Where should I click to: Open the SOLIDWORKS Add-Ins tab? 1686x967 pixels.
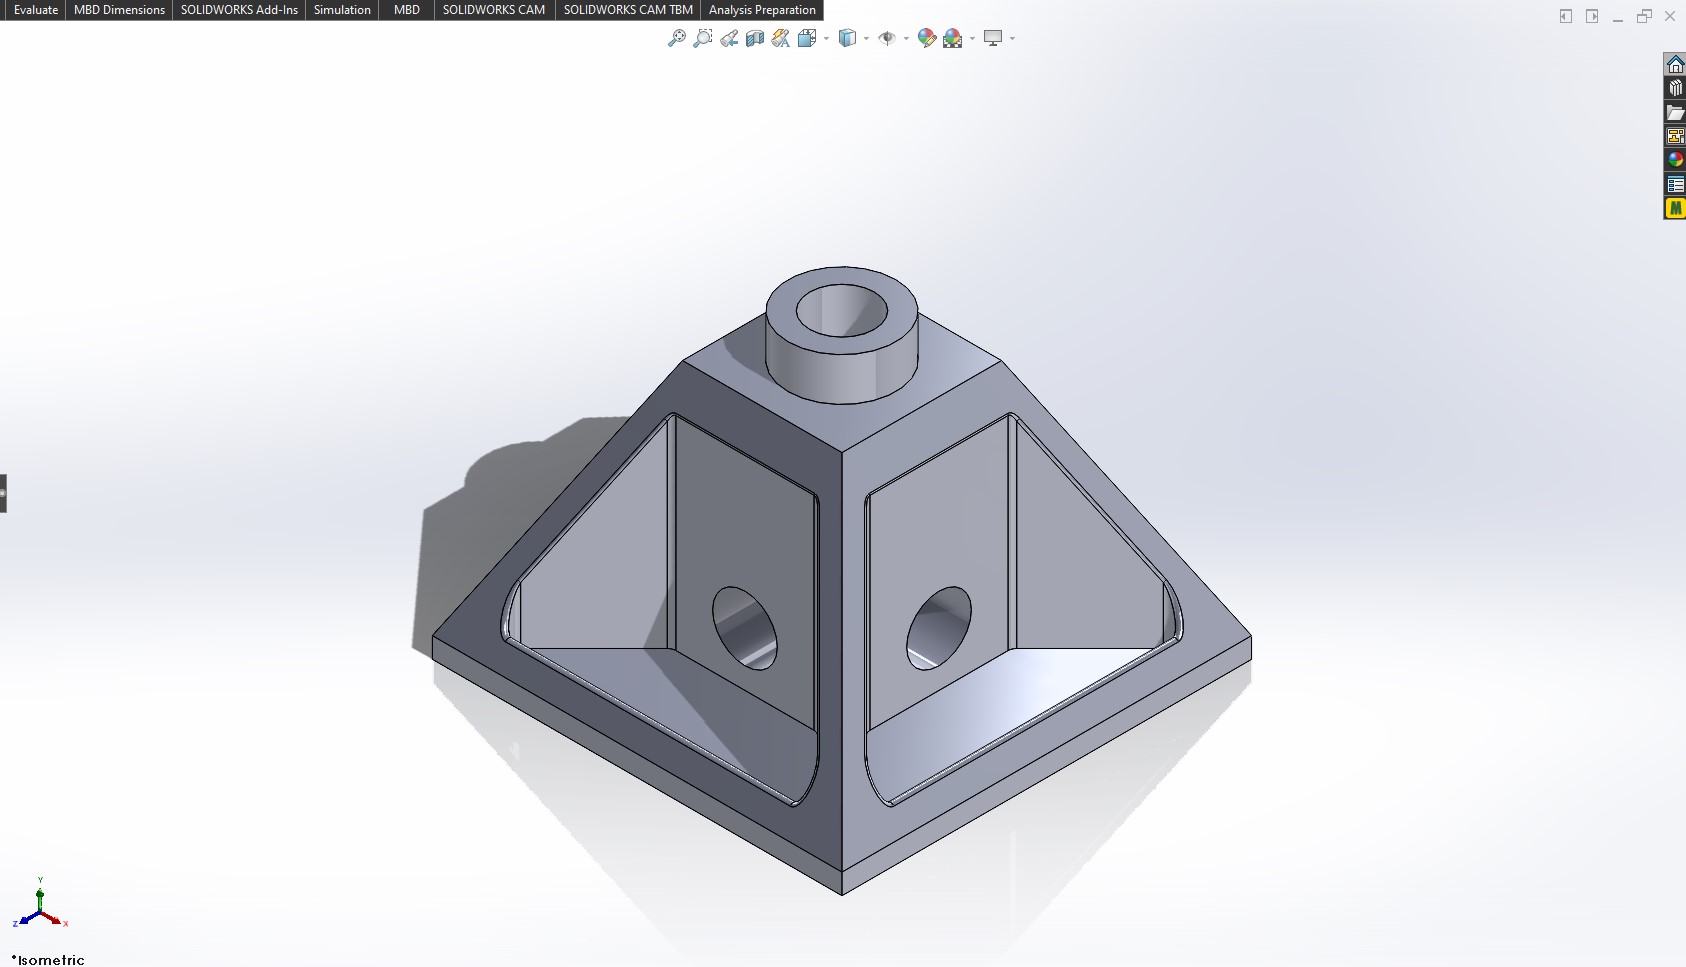(239, 10)
